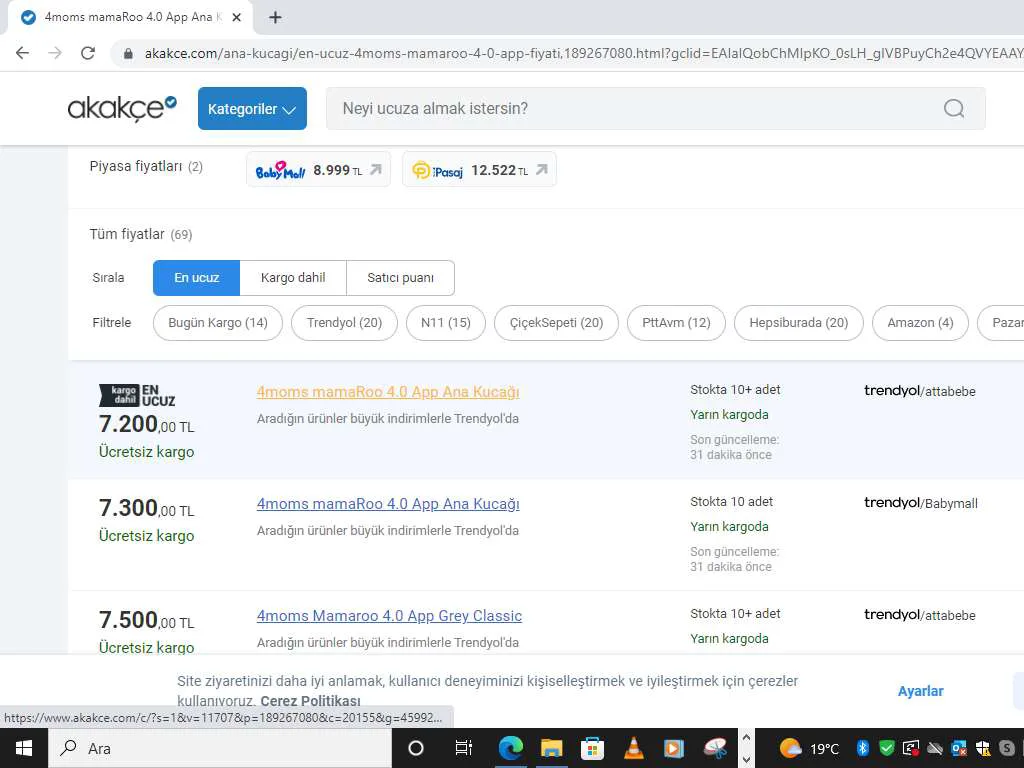Open the Çerez Politikası link
1024x768 pixels.
click(310, 701)
